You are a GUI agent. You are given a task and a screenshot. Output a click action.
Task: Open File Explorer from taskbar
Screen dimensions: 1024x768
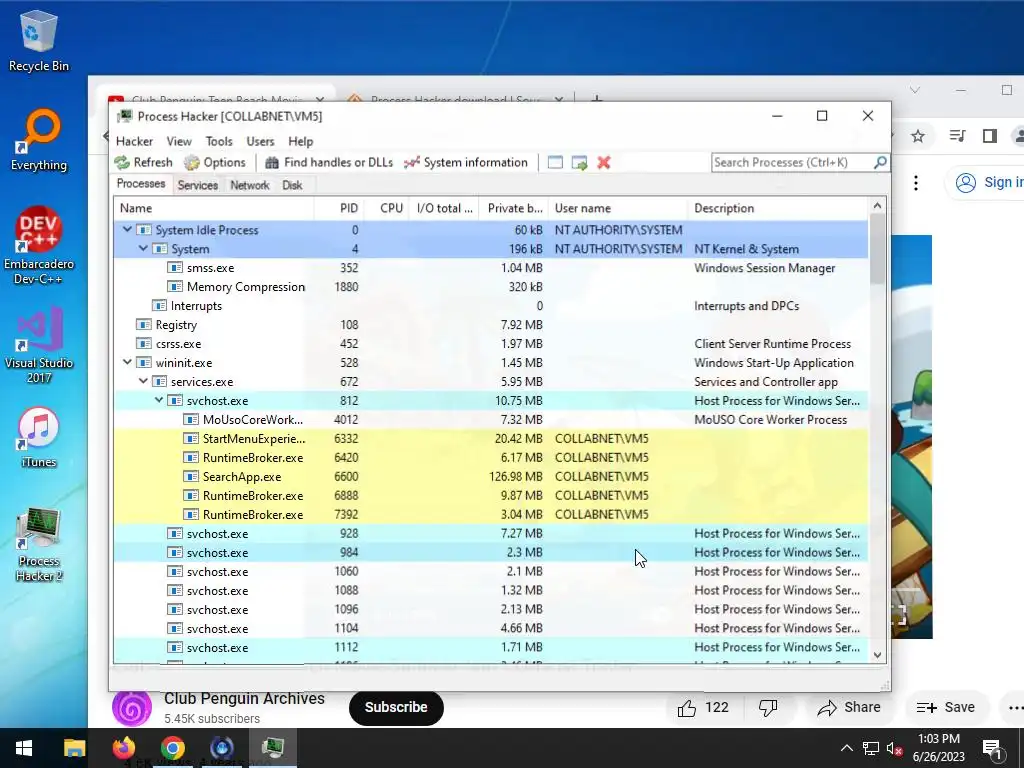coord(74,748)
